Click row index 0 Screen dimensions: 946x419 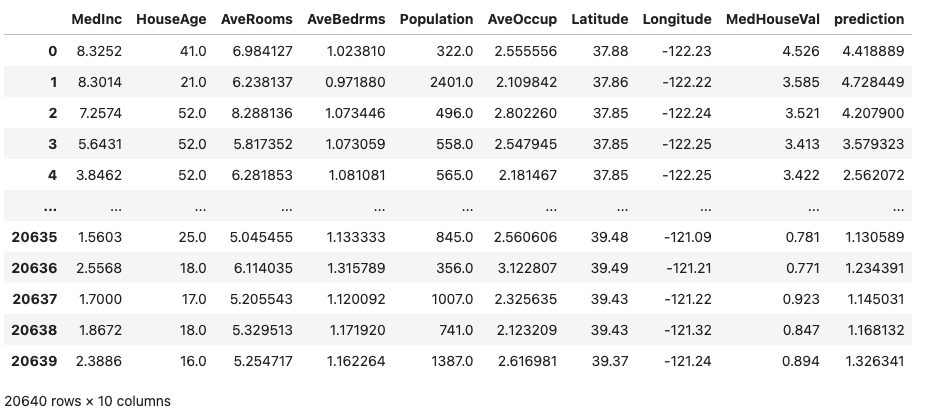pos(52,51)
